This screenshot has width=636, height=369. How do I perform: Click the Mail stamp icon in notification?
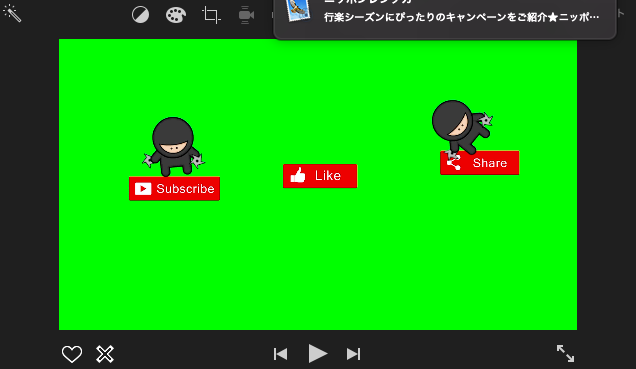pos(299,10)
